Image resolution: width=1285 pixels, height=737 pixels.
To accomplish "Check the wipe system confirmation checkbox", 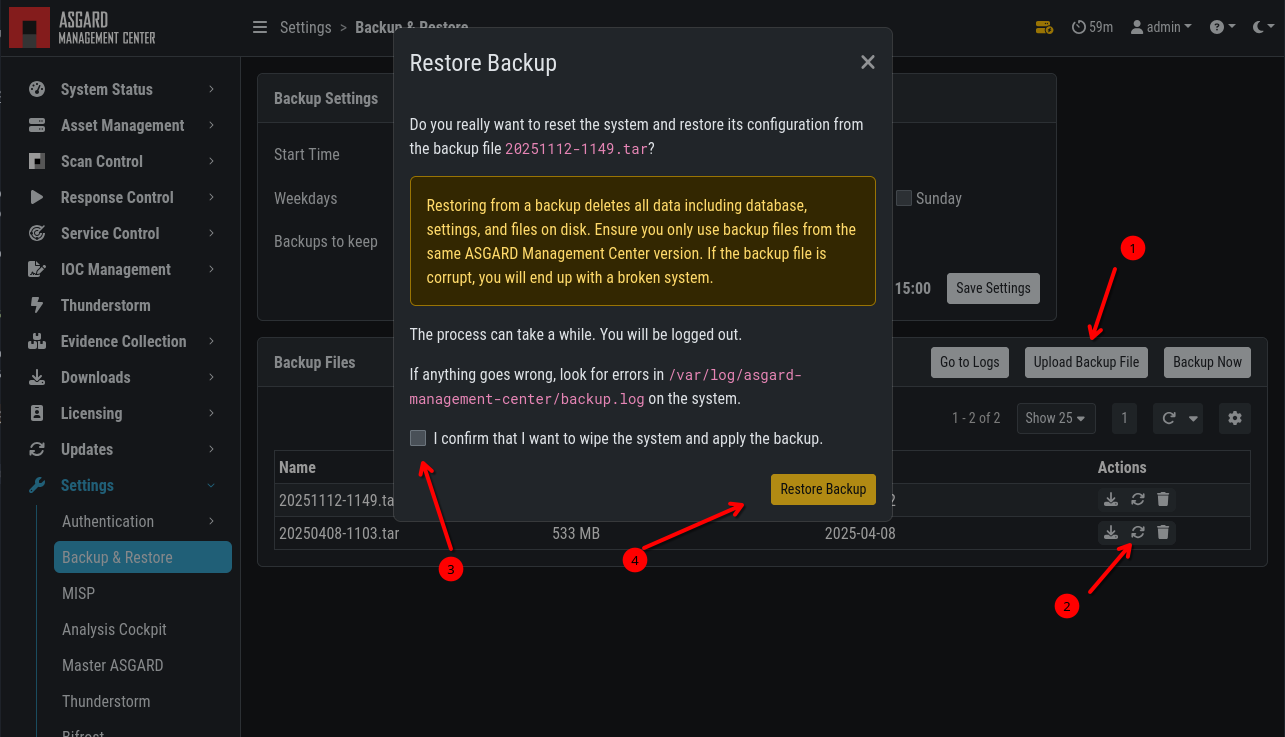I will point(418,438).
